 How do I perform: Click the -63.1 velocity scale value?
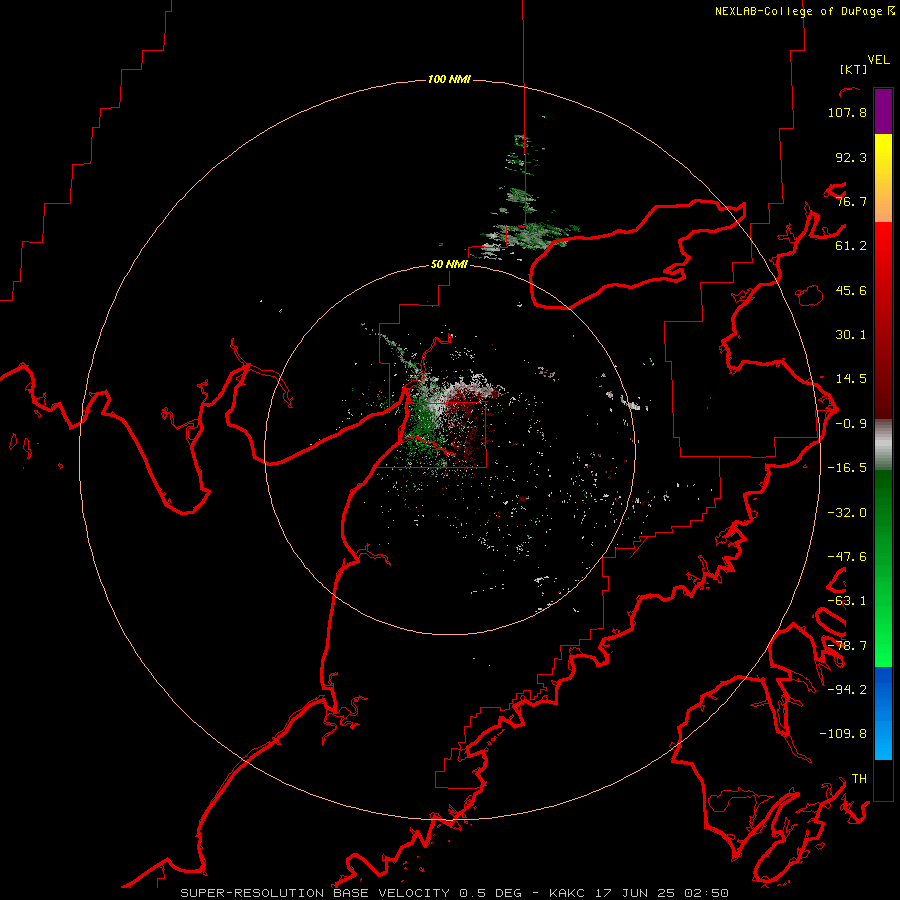[847, 601]
